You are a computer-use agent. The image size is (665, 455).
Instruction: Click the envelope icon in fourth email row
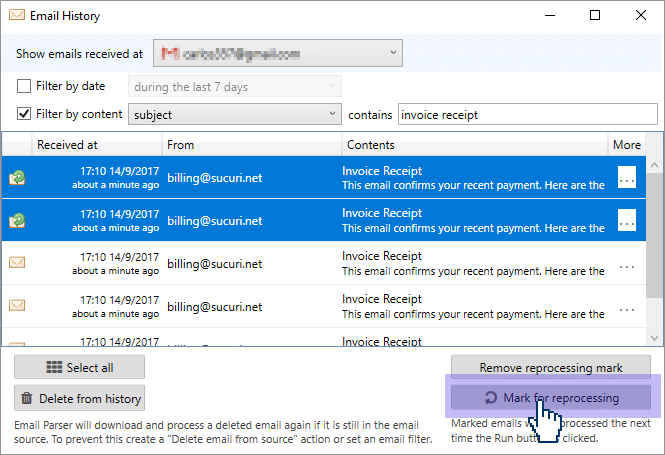click(x=17, y=305)
